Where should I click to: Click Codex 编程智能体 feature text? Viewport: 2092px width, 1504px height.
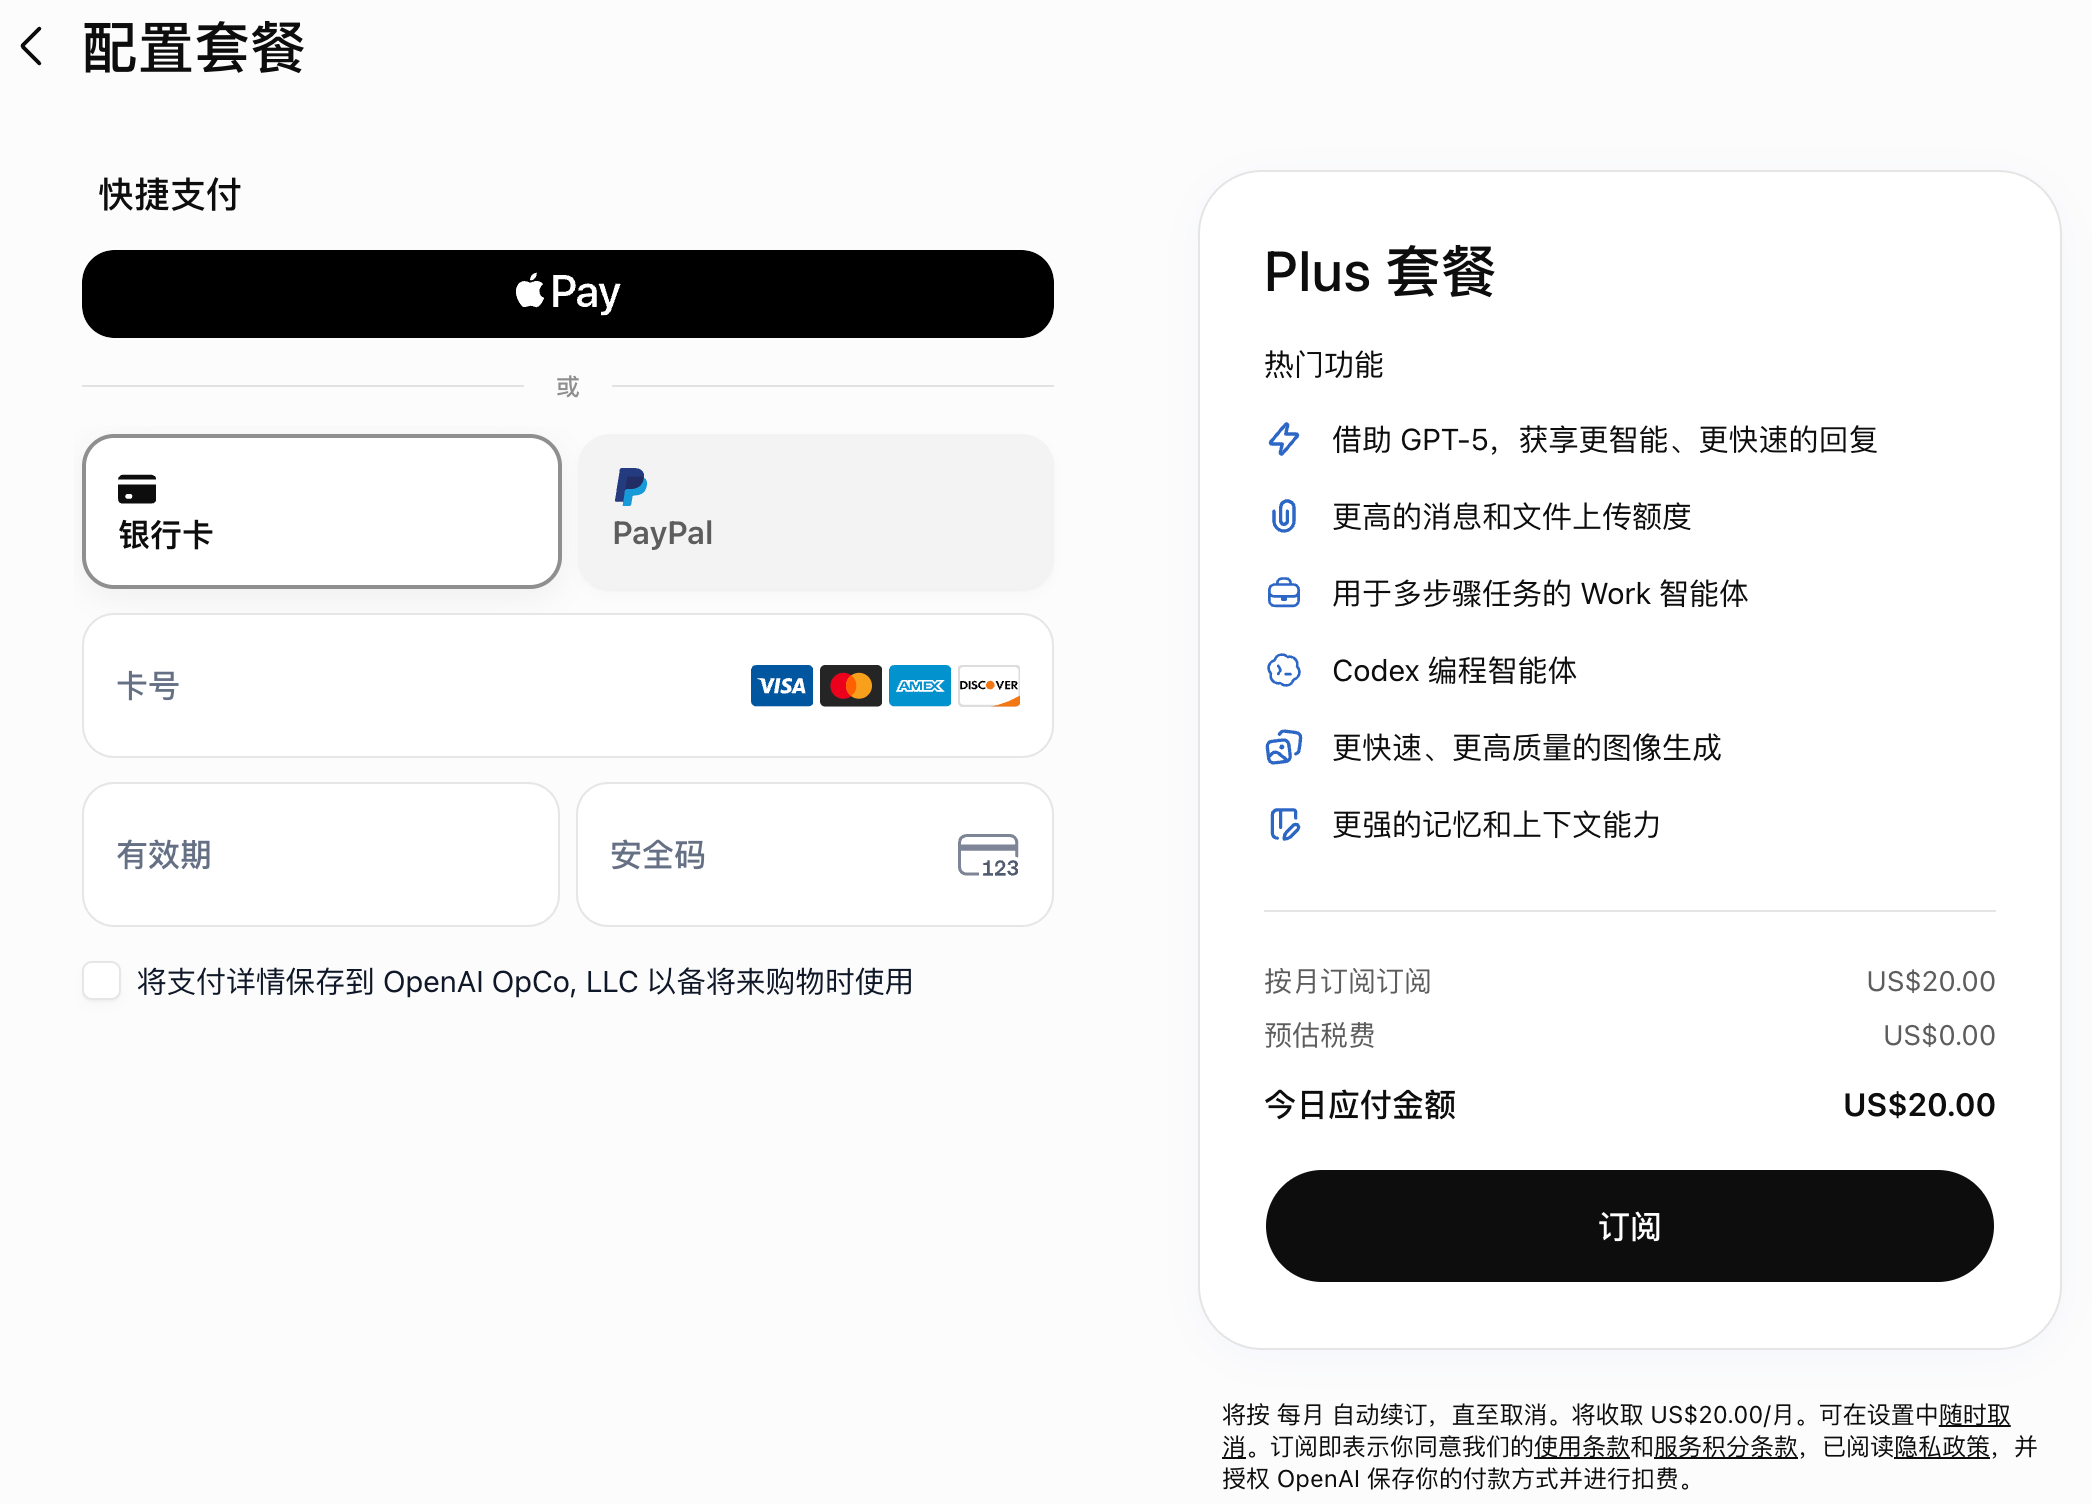1455,670
